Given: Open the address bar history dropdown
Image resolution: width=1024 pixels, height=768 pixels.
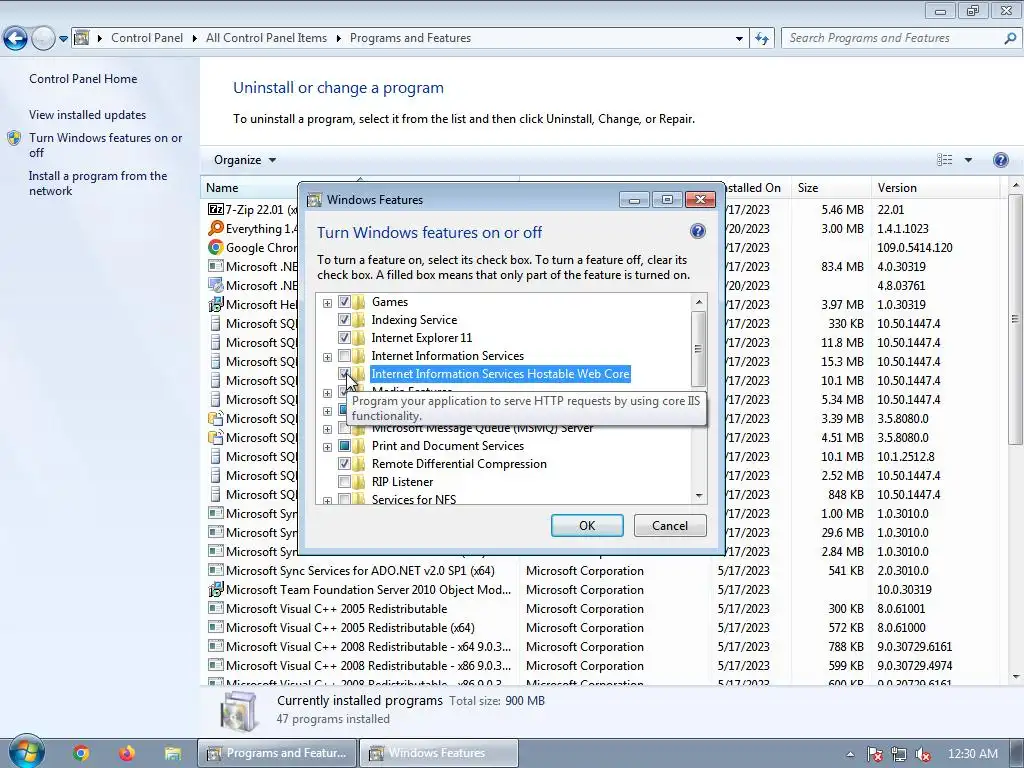Looking at the screenshot, I should (x=739, y=39).
